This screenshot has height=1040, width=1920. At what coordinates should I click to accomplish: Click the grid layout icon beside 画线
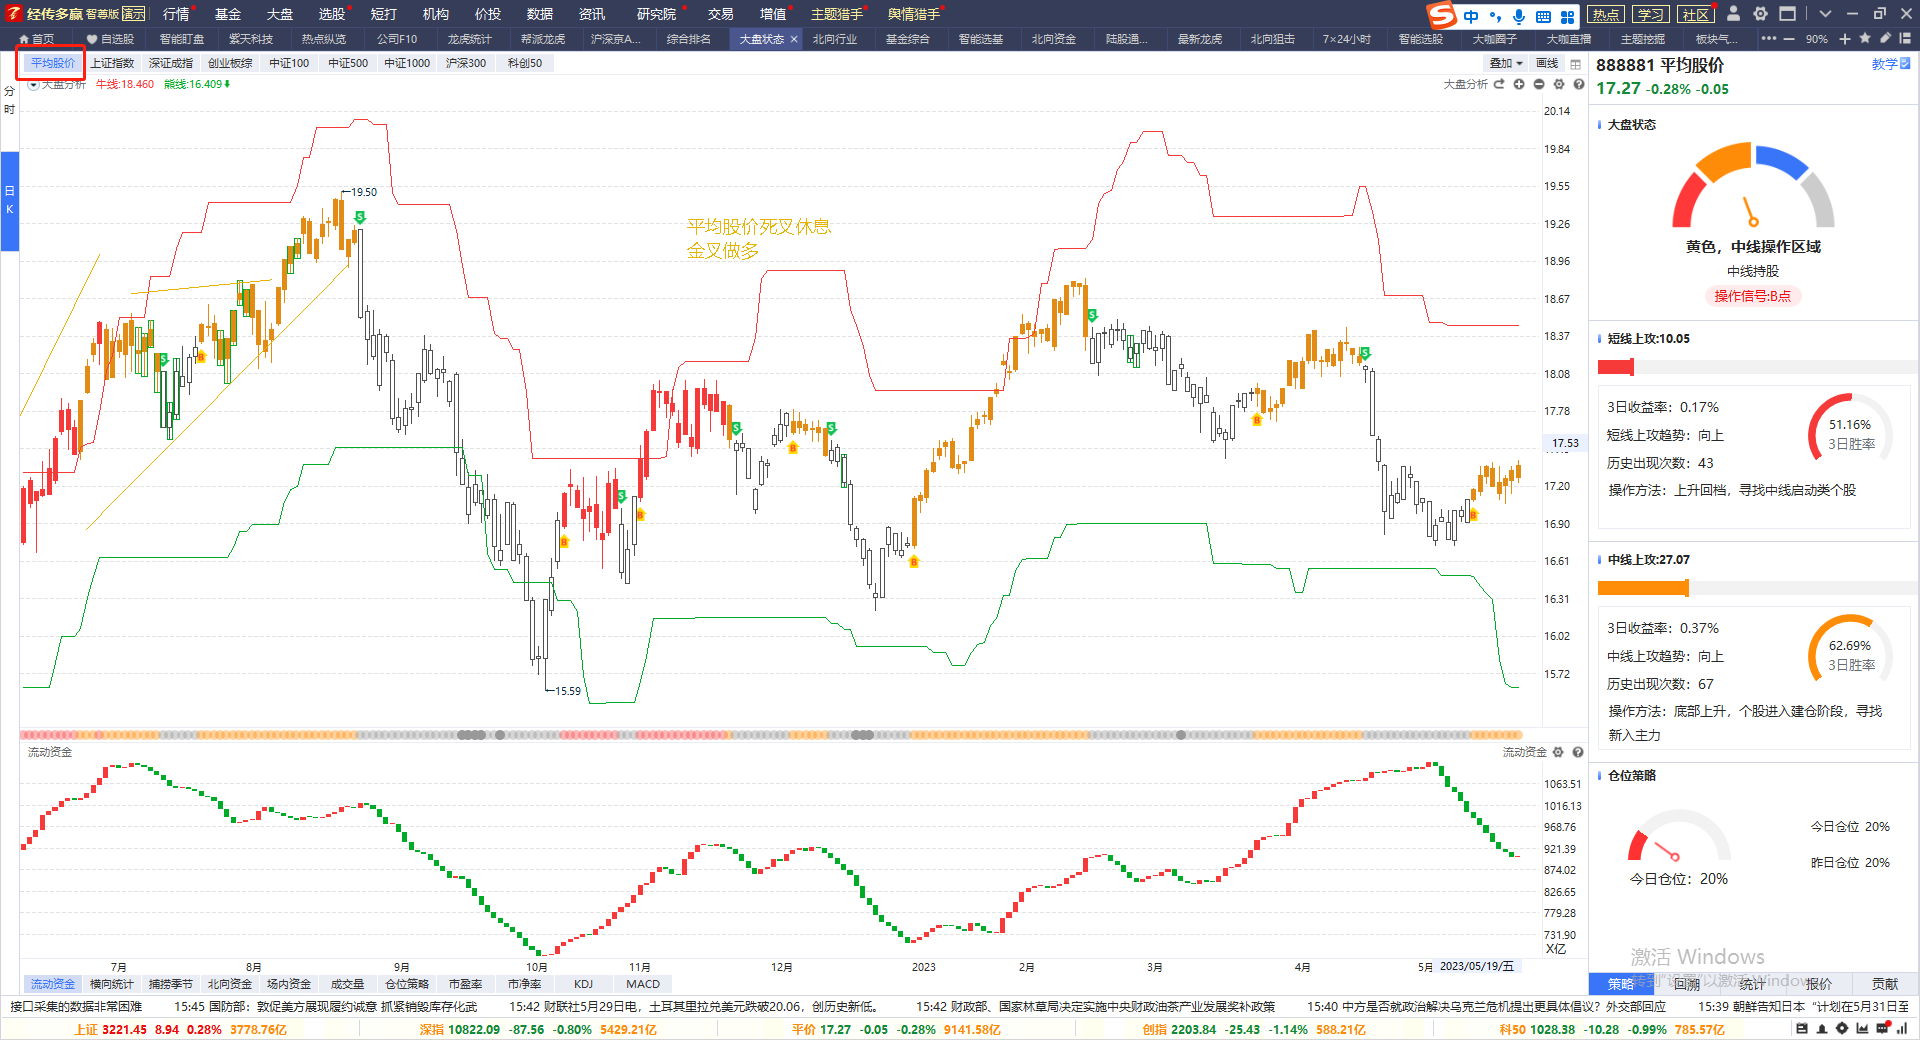(1576, 64)
